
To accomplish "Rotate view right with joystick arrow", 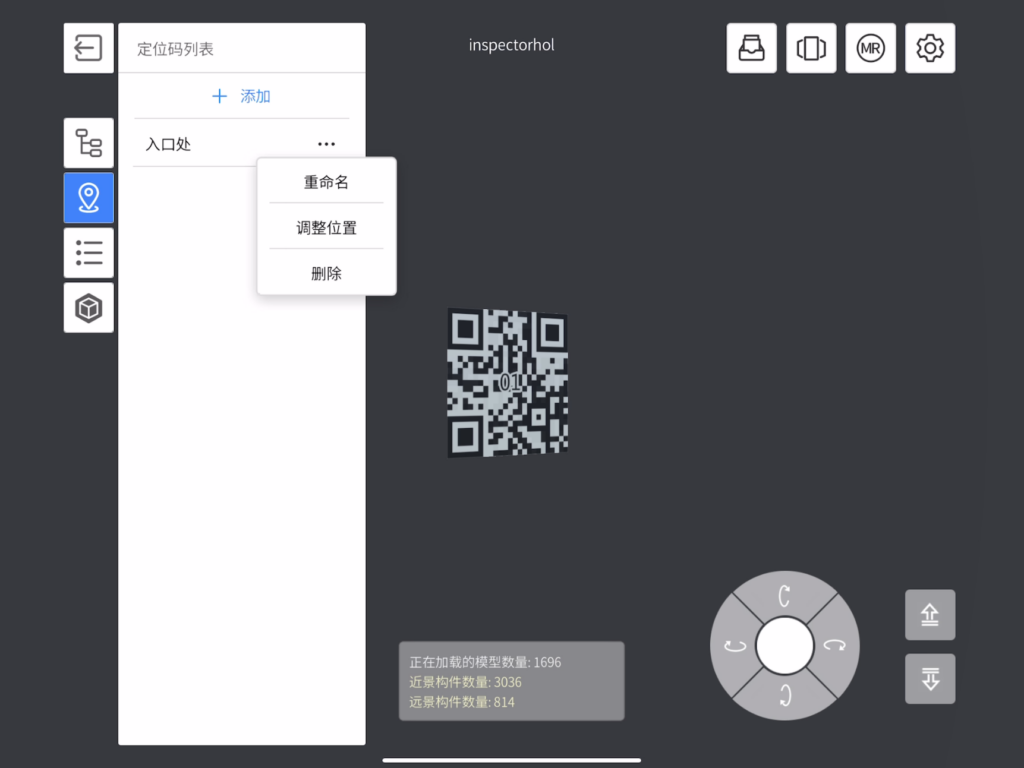I will pyautogui.click(x=835, y=646).
